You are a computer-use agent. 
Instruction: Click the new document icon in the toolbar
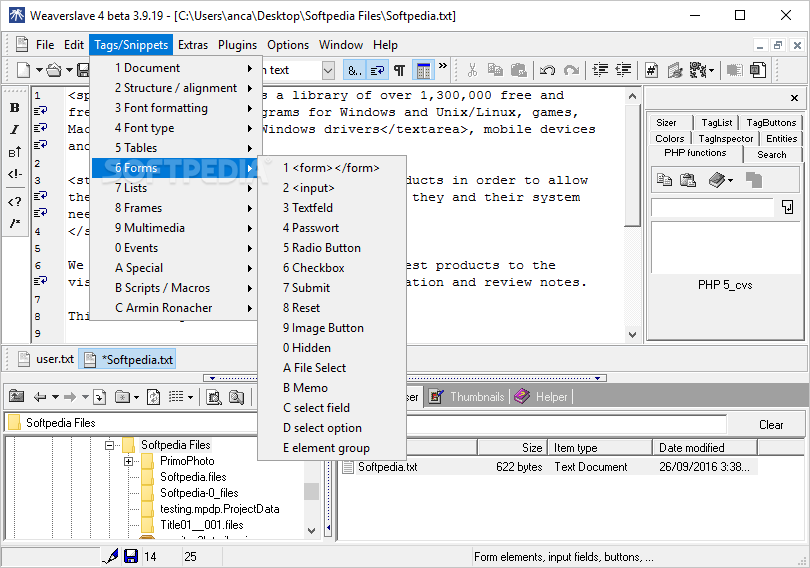click(23, 70)
